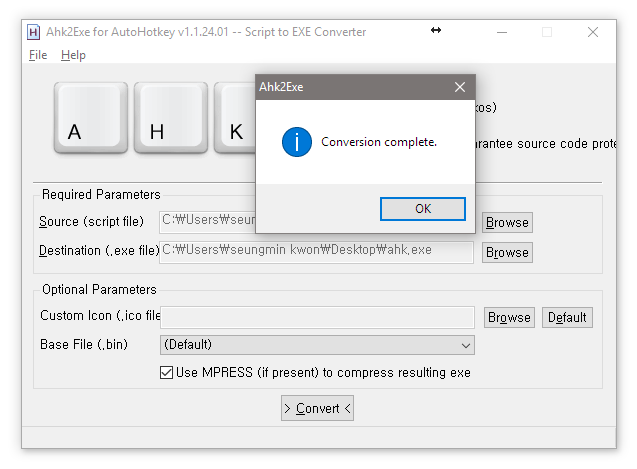Browse for the Destination exe file
Image resolution: width=637 pixels, height=469 pixels.
[x=507, y=252]
